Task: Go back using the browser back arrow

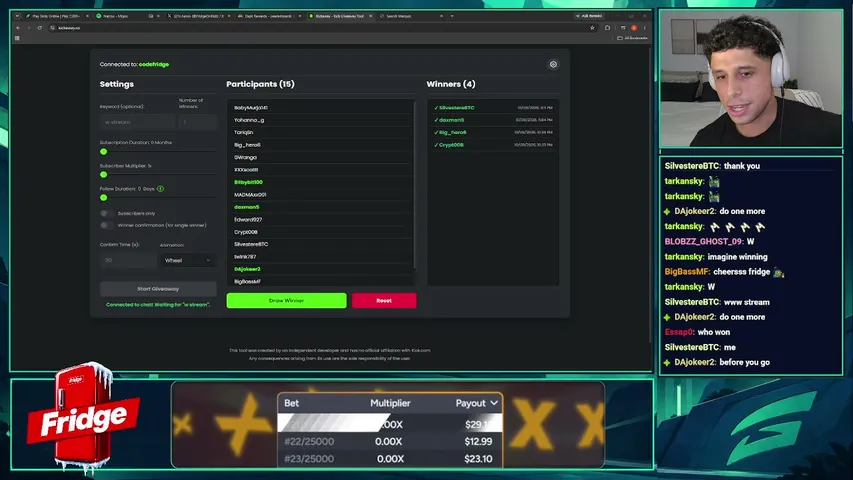Action: 18,28
